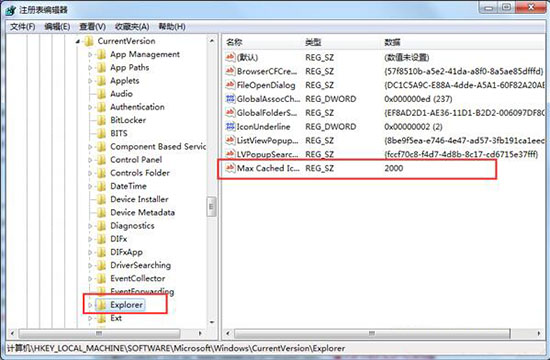Expand the App Management key arrow
The image size is (550, 360).
90,55
